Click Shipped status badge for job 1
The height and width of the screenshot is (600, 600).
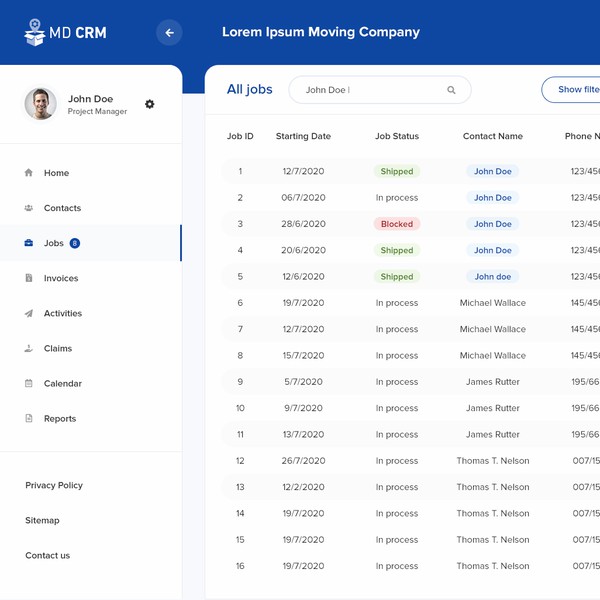[397, 171]
